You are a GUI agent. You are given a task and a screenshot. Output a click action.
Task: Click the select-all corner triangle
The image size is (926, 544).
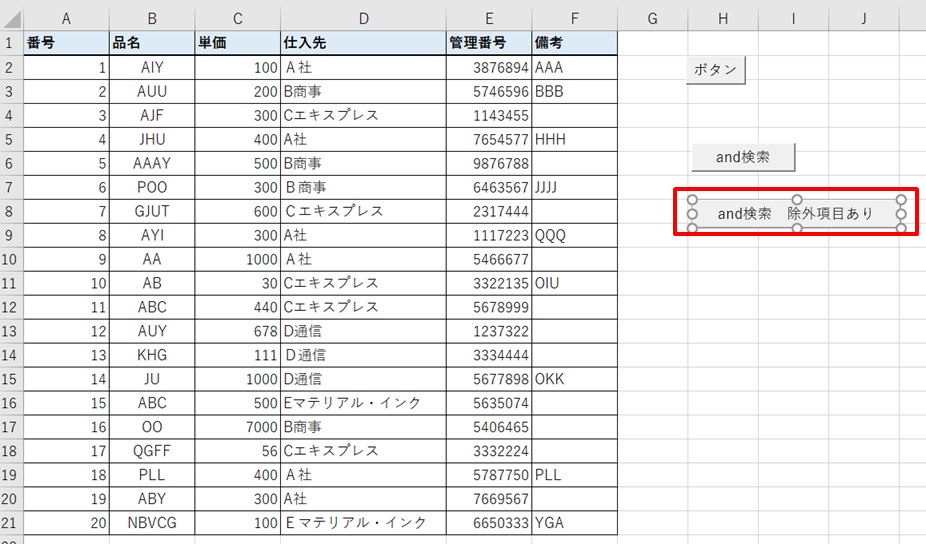[12, 19]
